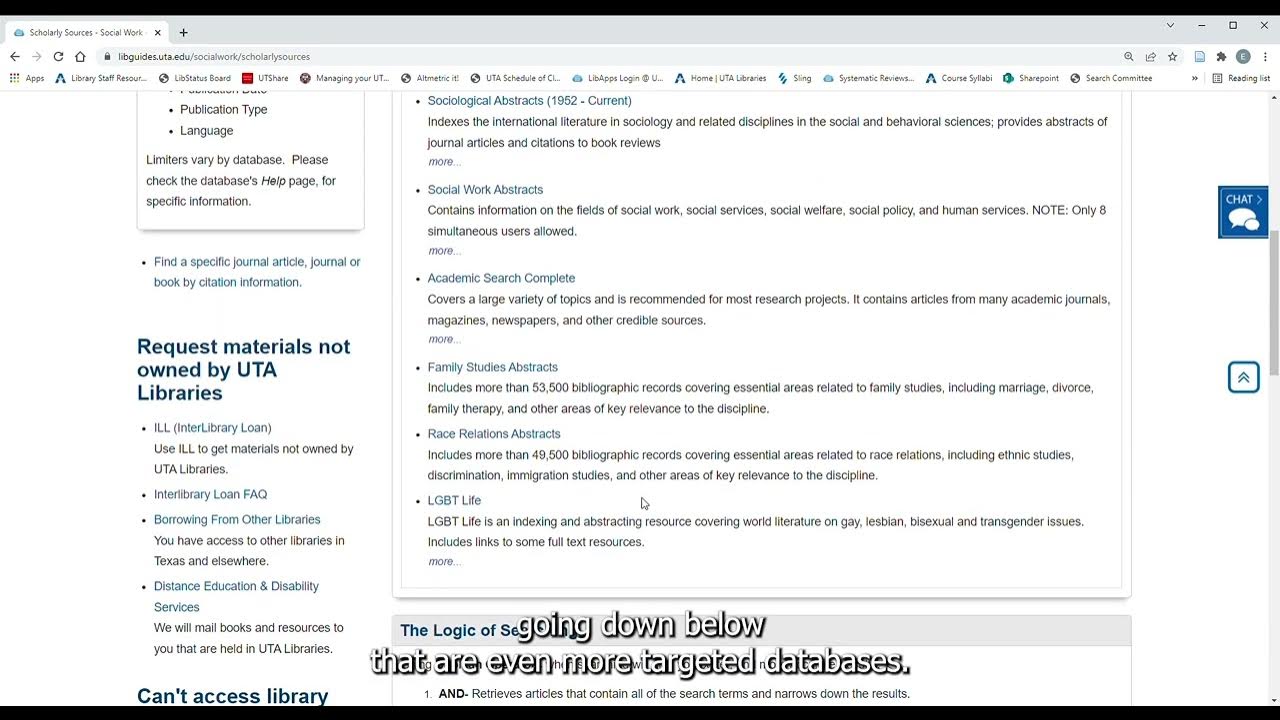Open the Systematic Reviews bookmark

click(x=868, y=78)
